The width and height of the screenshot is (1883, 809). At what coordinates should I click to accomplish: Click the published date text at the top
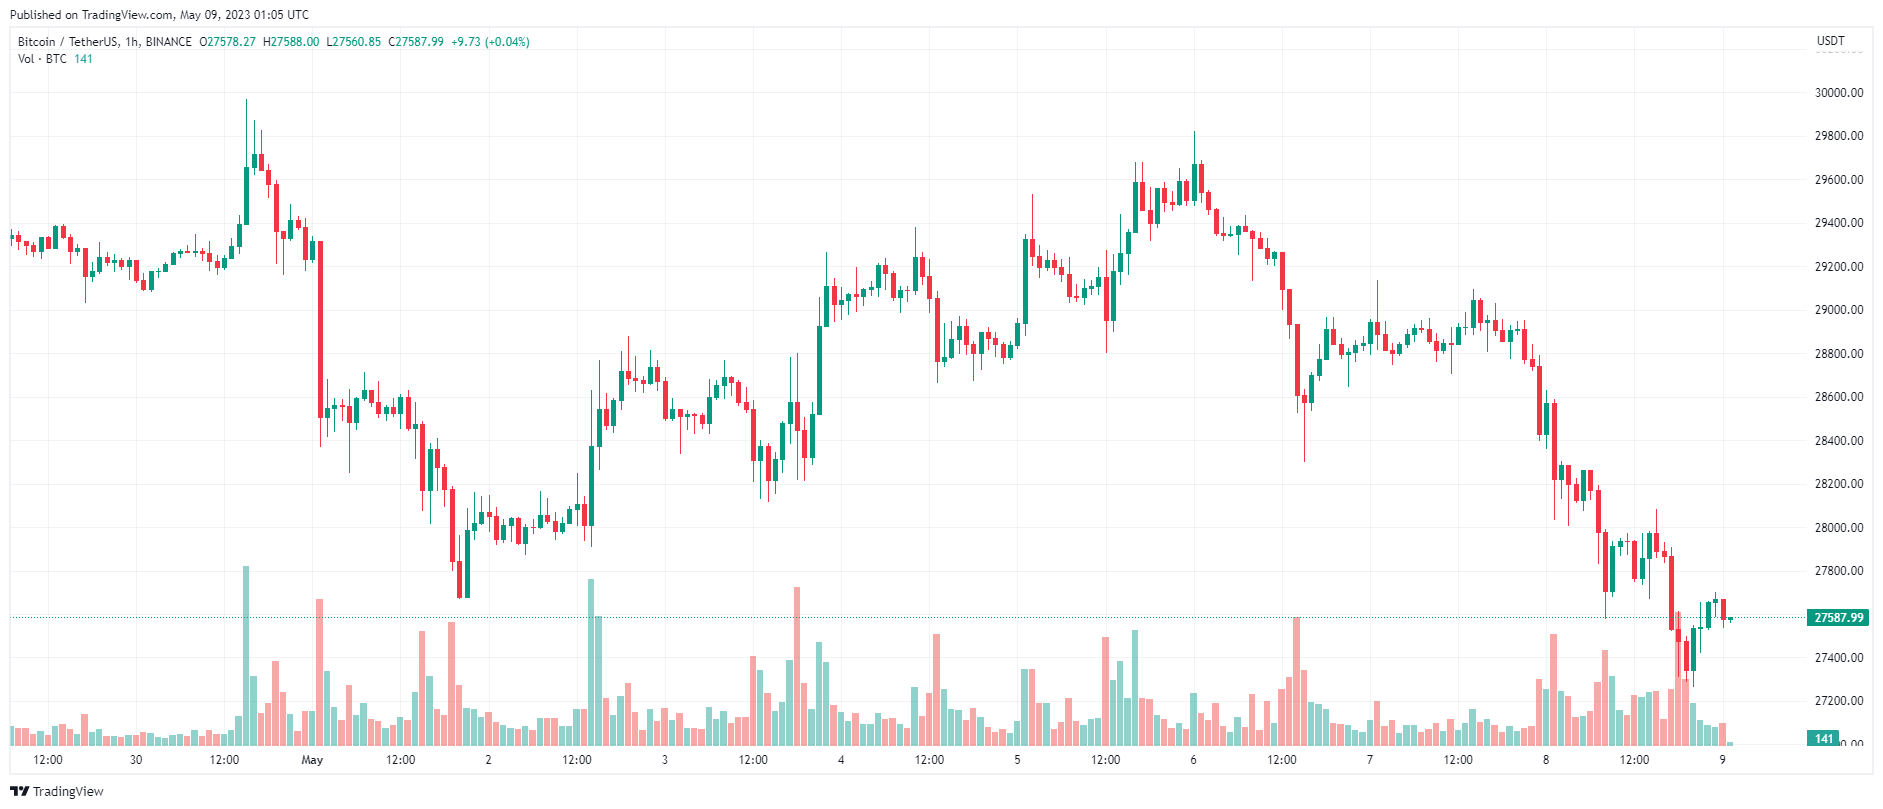click(x=159, y=15)
